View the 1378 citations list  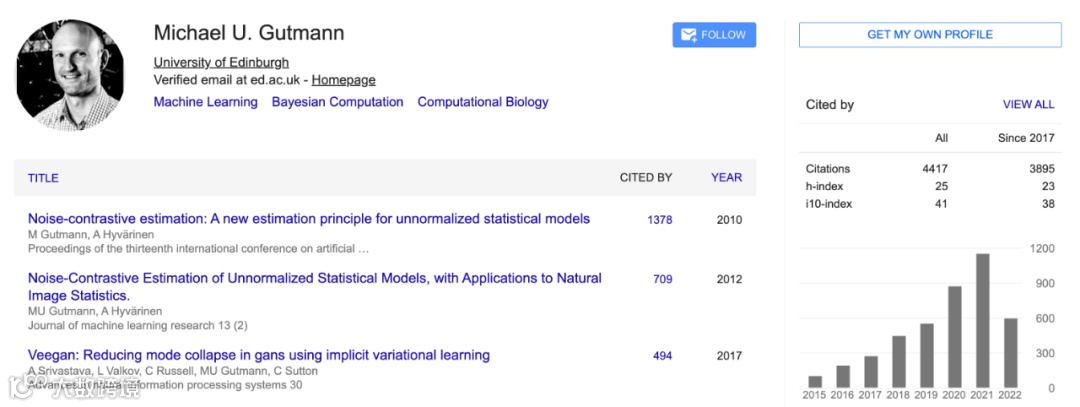659,220
